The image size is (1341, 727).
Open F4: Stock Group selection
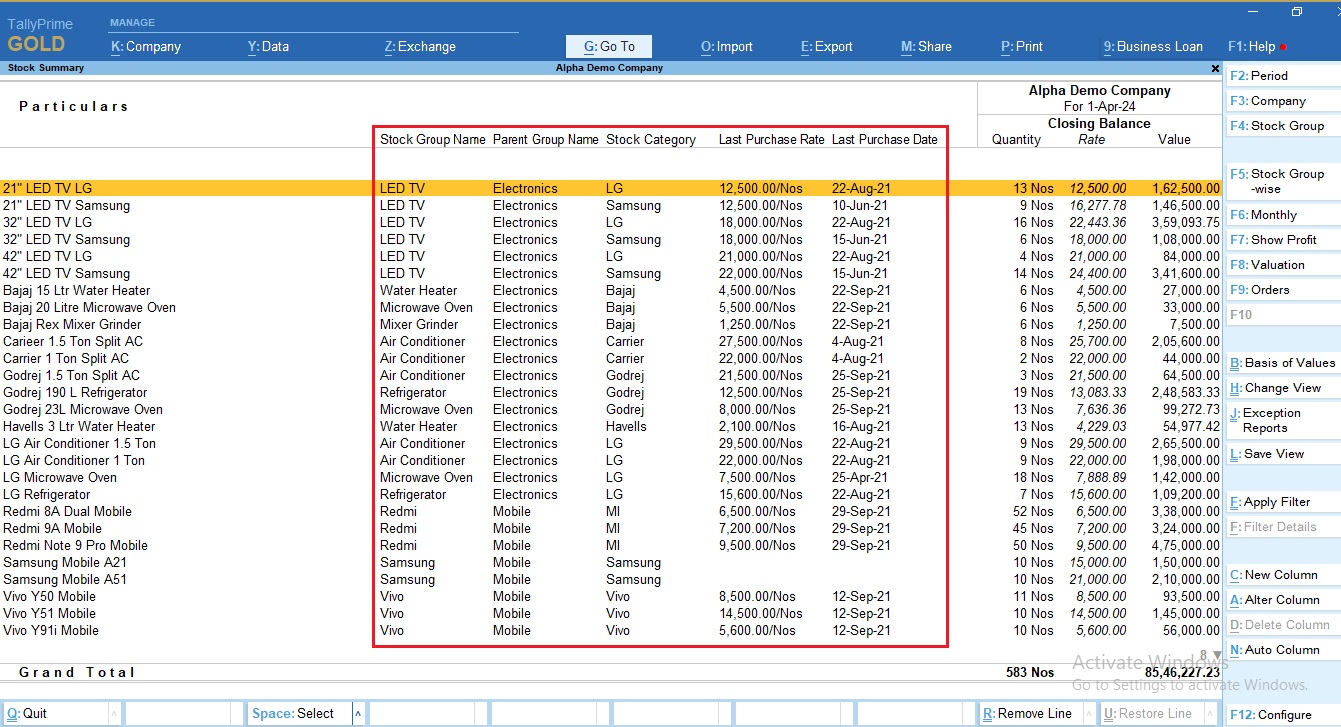pos(1282,125)
